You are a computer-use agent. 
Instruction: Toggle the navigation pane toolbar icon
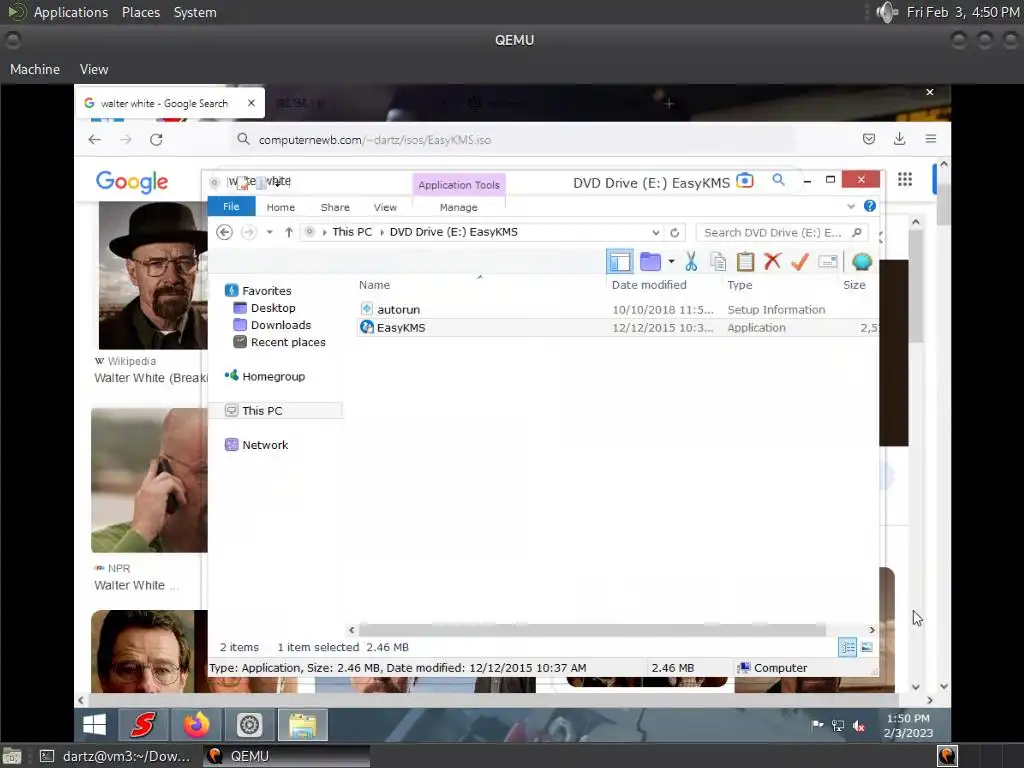(x=619, y=262)
